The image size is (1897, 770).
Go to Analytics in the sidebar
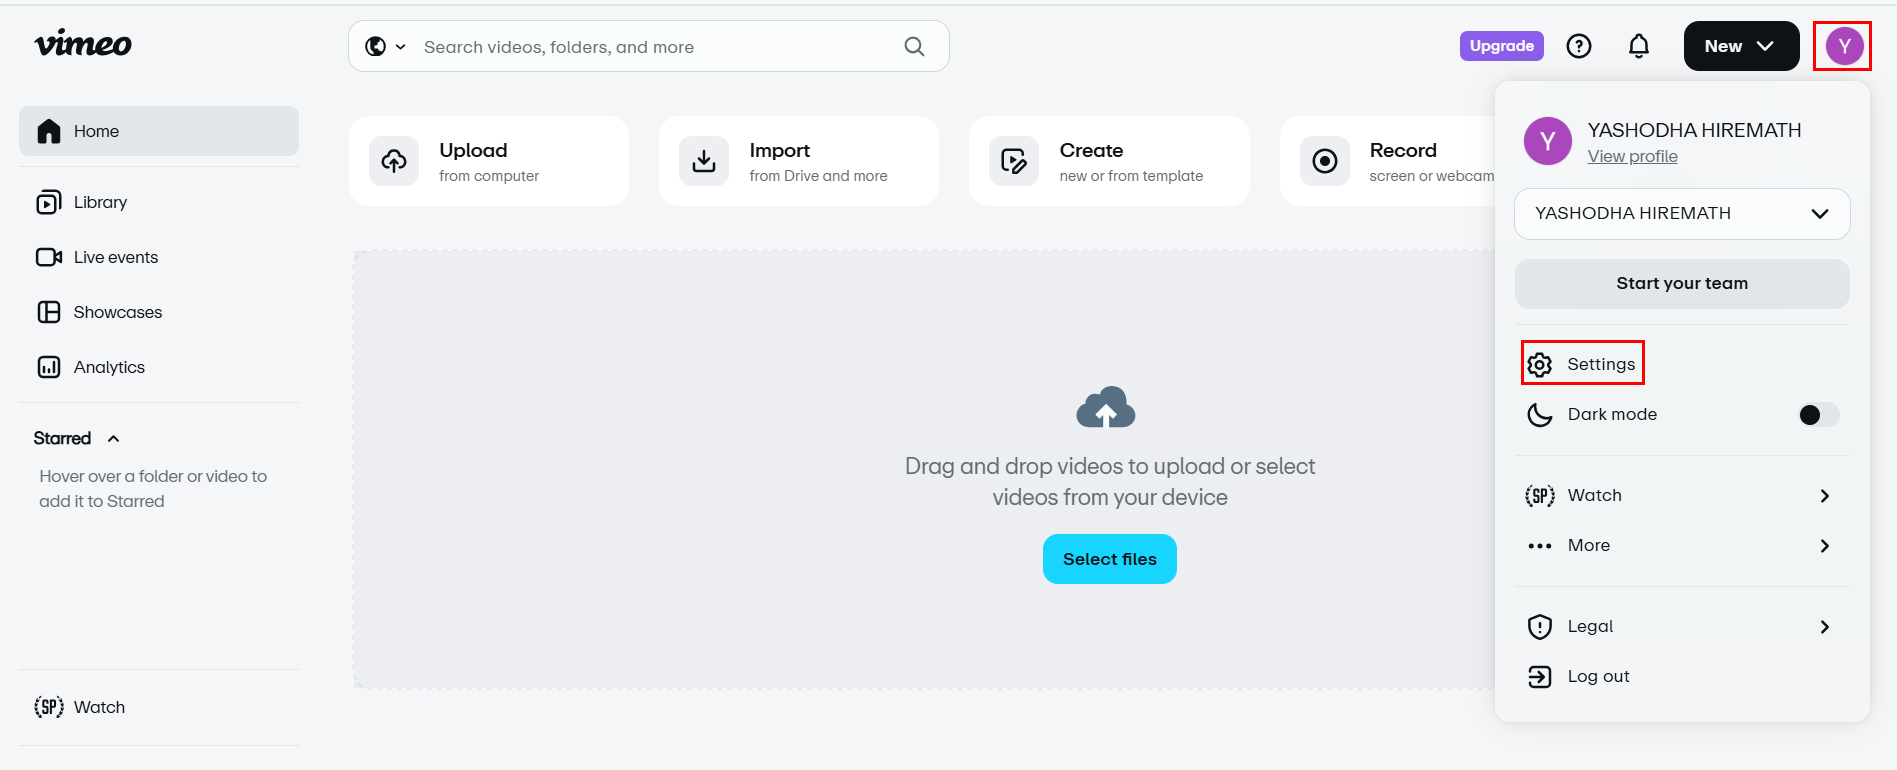pos(109,367)
